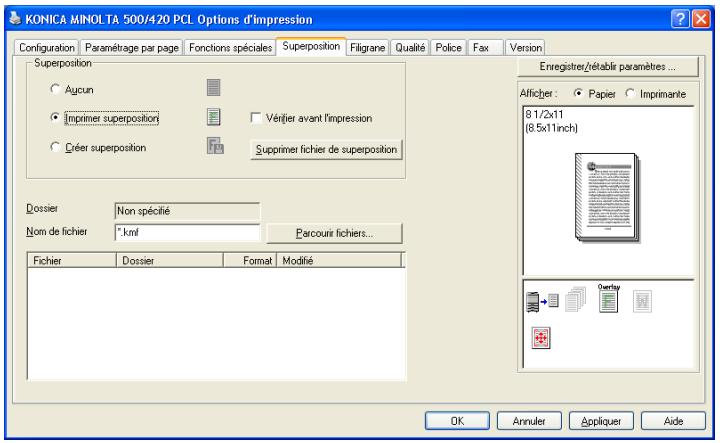Select the Aucun radio button
This screenshot has width=720, height=443.
pos(55,89)
